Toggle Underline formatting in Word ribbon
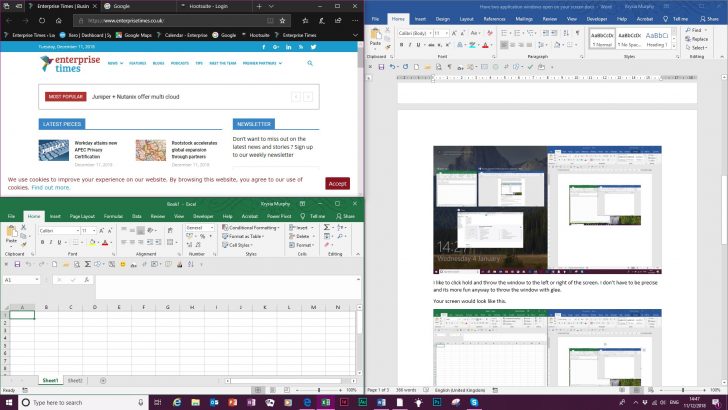Image resolution: width=728 pixels, height=410 pixels. click(417, 45)
